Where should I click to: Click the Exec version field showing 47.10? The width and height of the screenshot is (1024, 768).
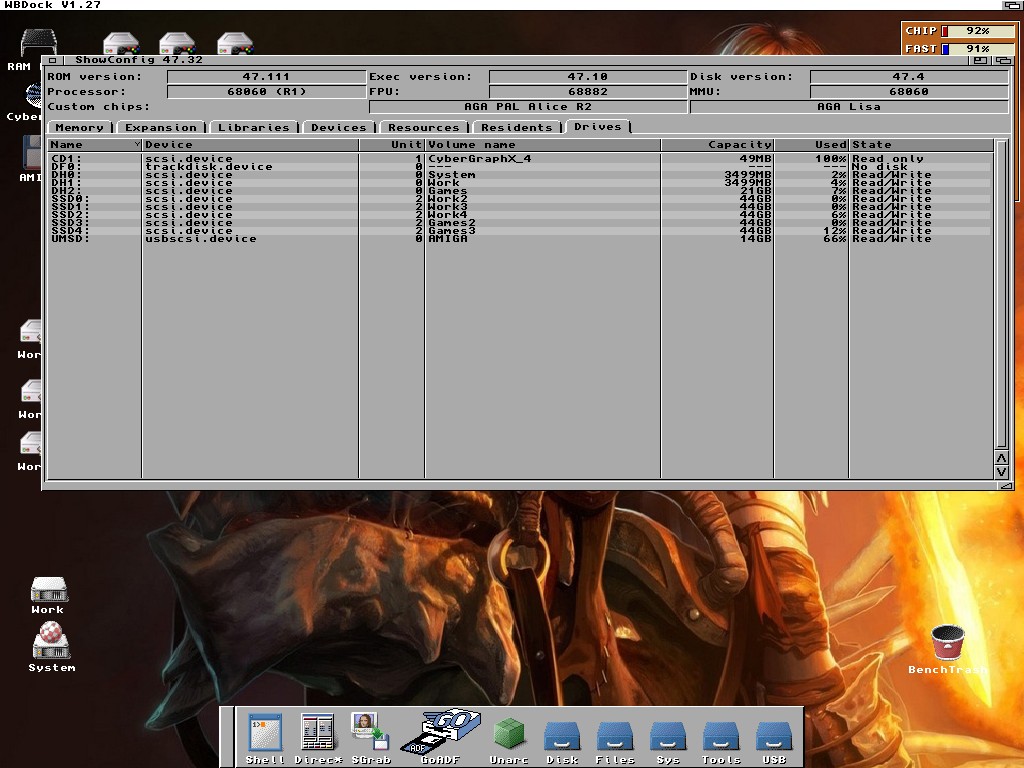tap(588, 76)
